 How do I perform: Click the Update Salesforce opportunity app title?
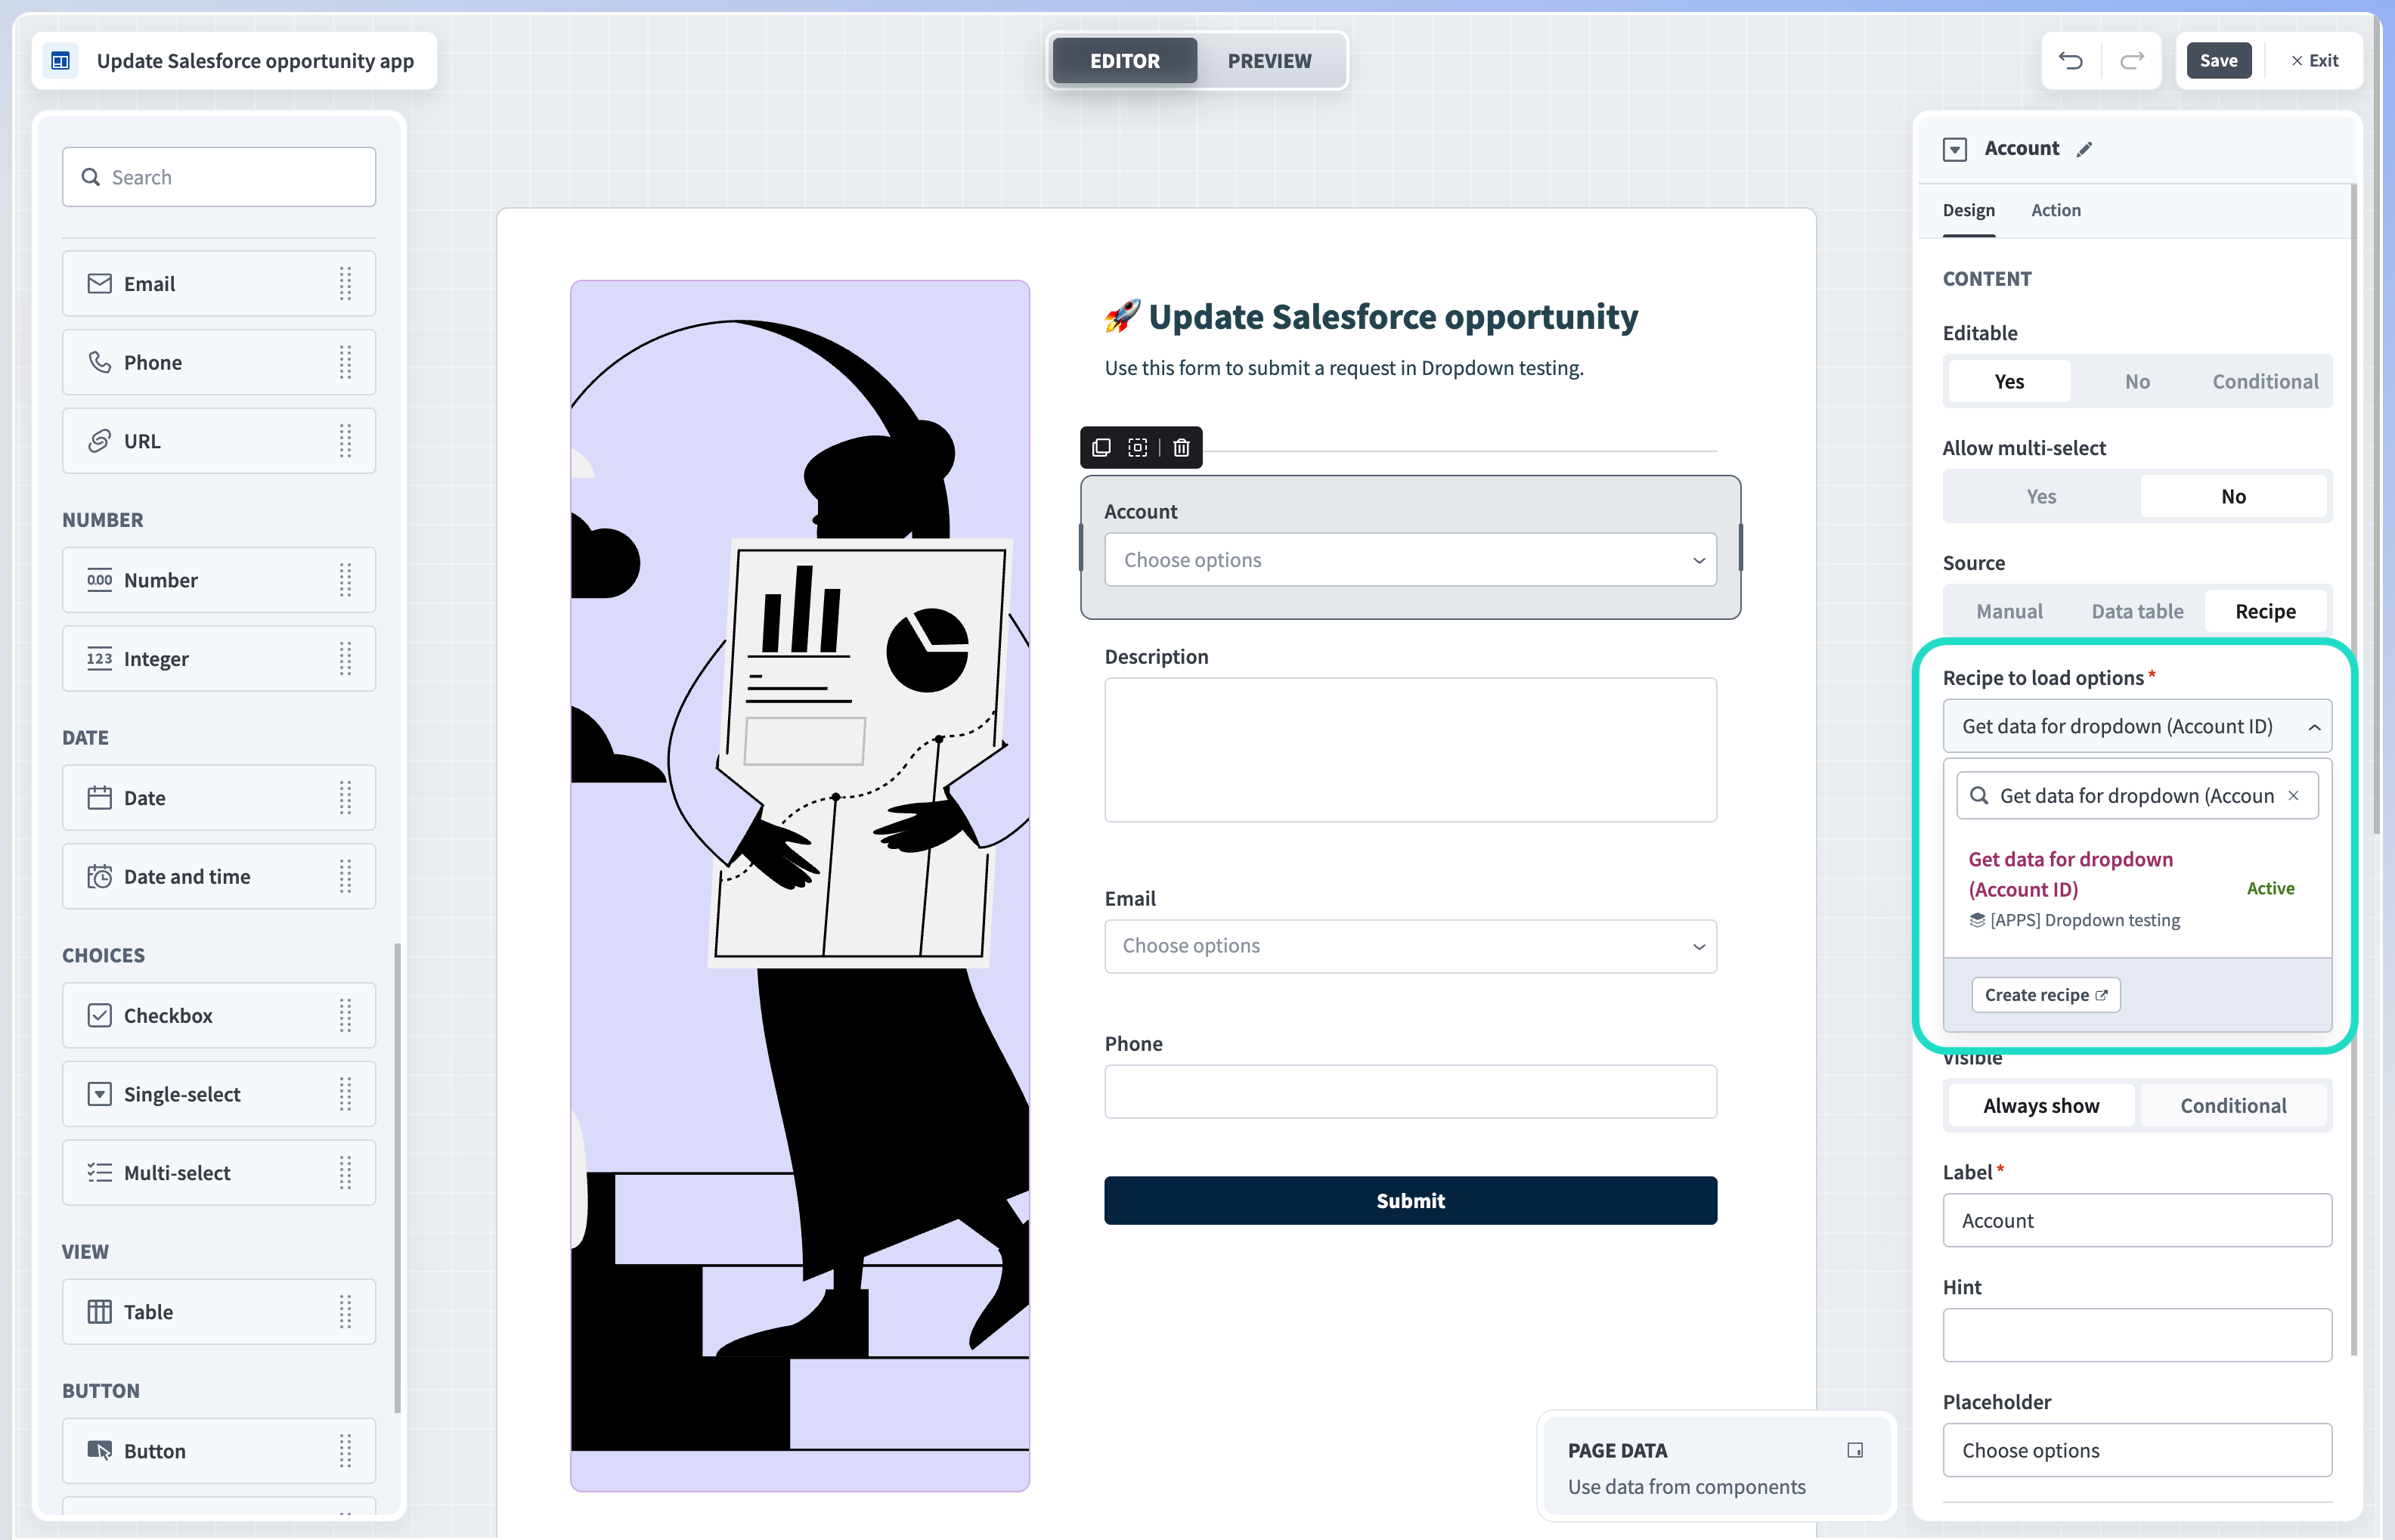tap(255, 61)
